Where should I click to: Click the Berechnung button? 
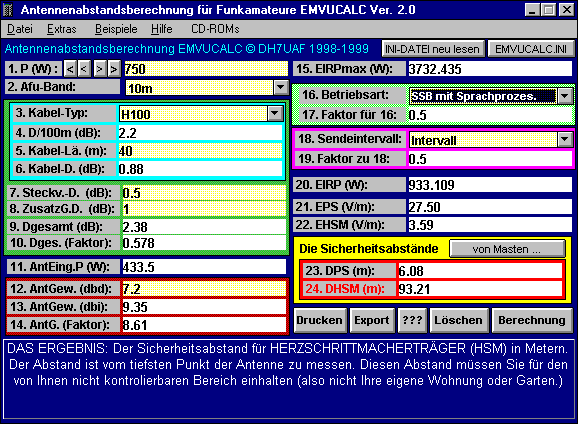pyautogui.click(x=532, y=320)
